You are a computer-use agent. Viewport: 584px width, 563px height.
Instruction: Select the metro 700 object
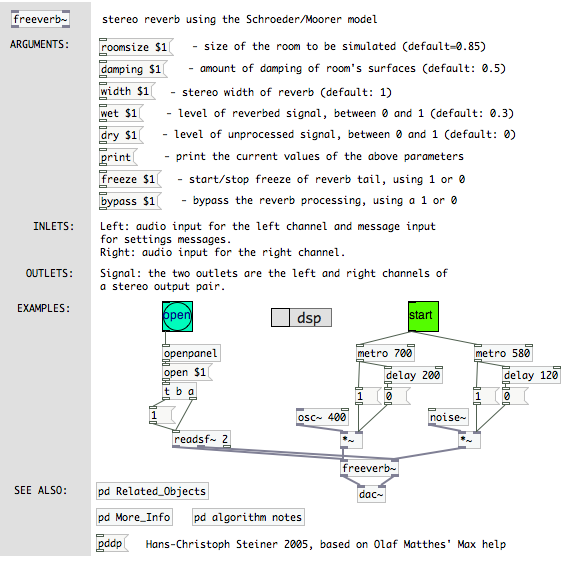pyautogui.click(x=385, y=353)
